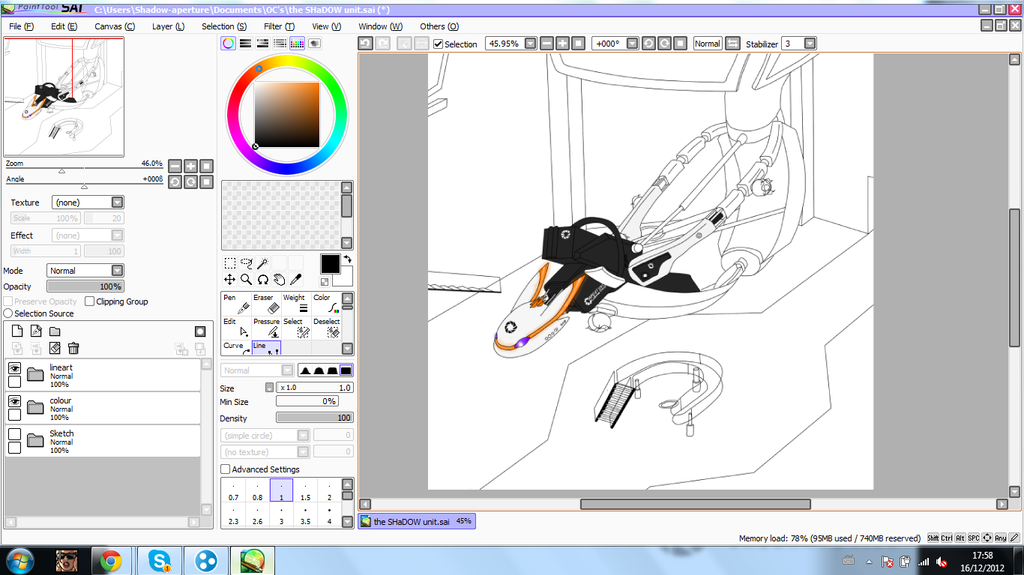Click the Normal view mode button

707,43
